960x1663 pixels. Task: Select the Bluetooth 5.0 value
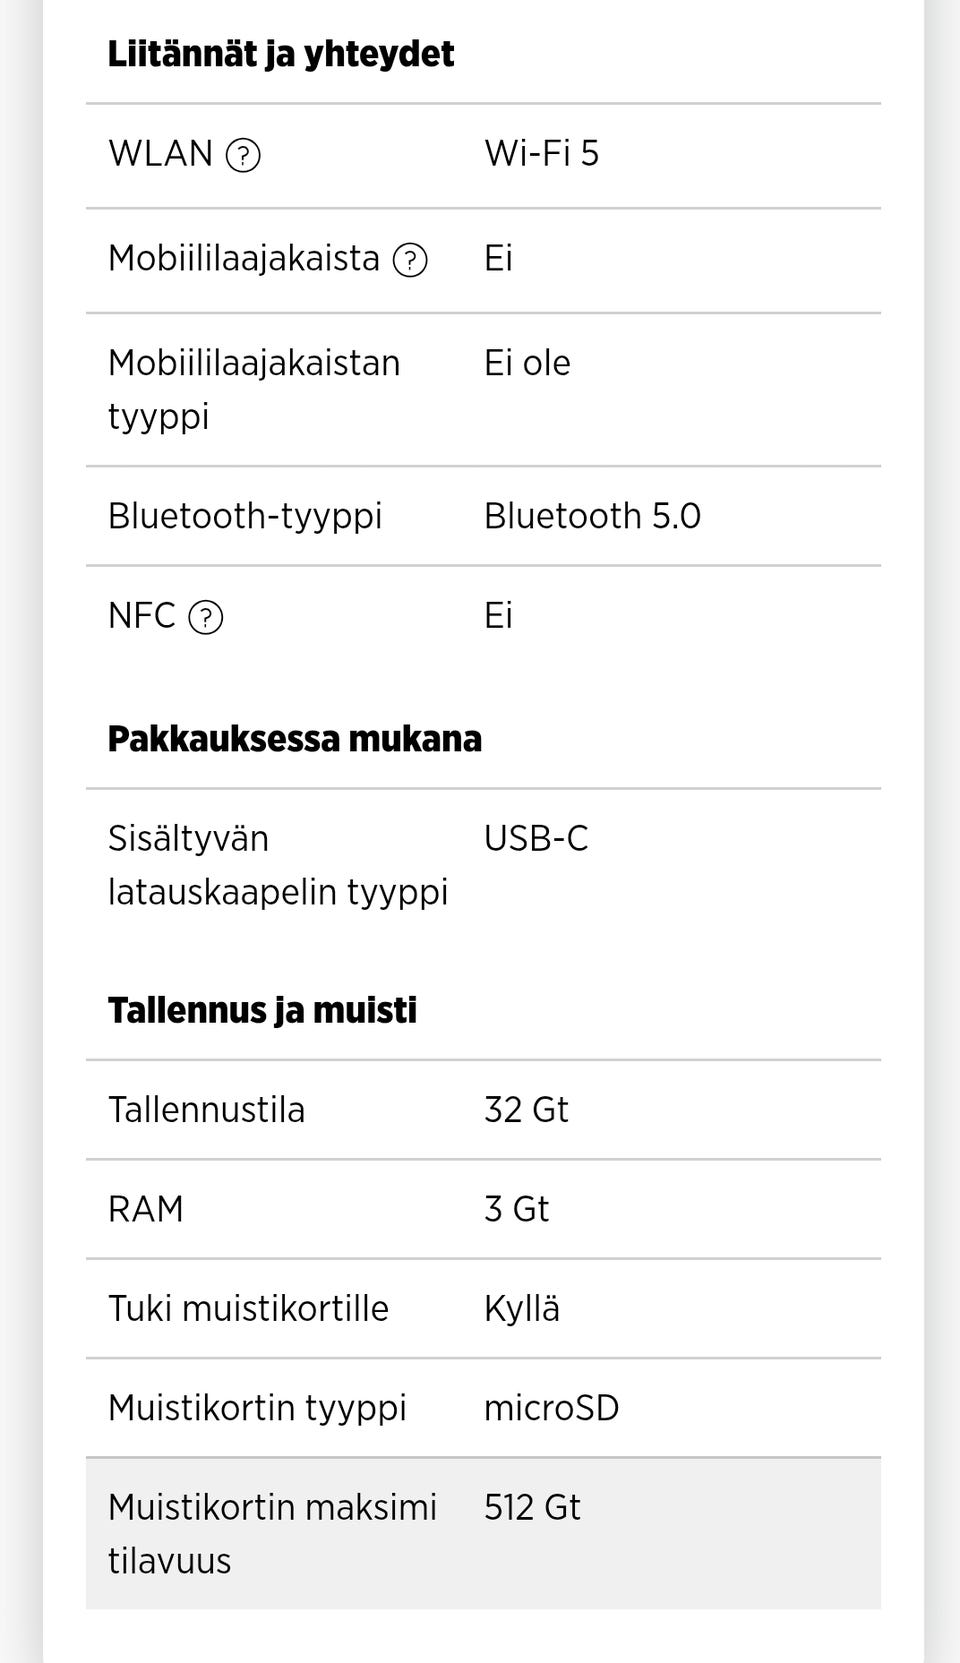tap(592, 516)
